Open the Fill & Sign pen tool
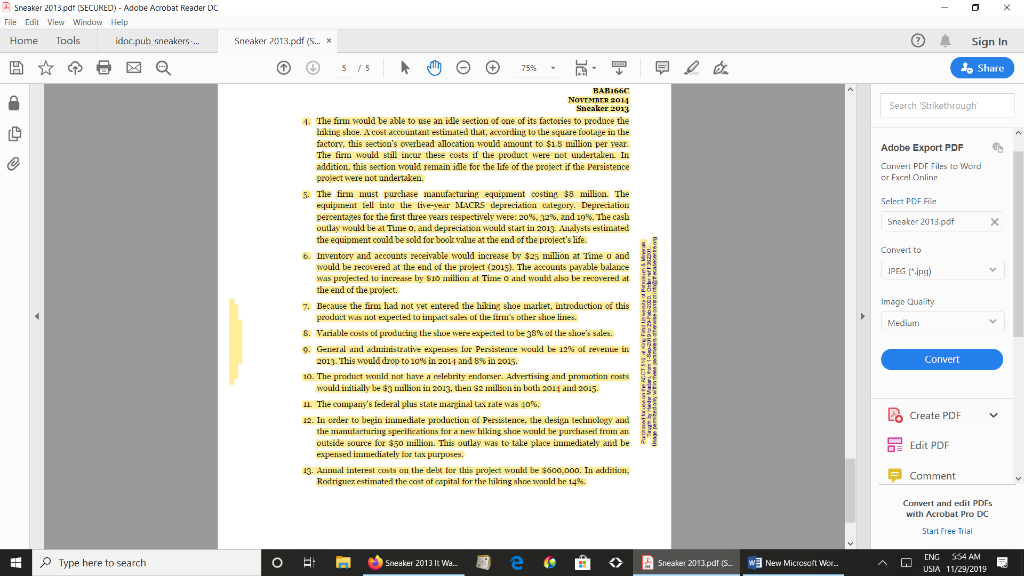Viewport: 1024px width, 576px height. [719, 67]
